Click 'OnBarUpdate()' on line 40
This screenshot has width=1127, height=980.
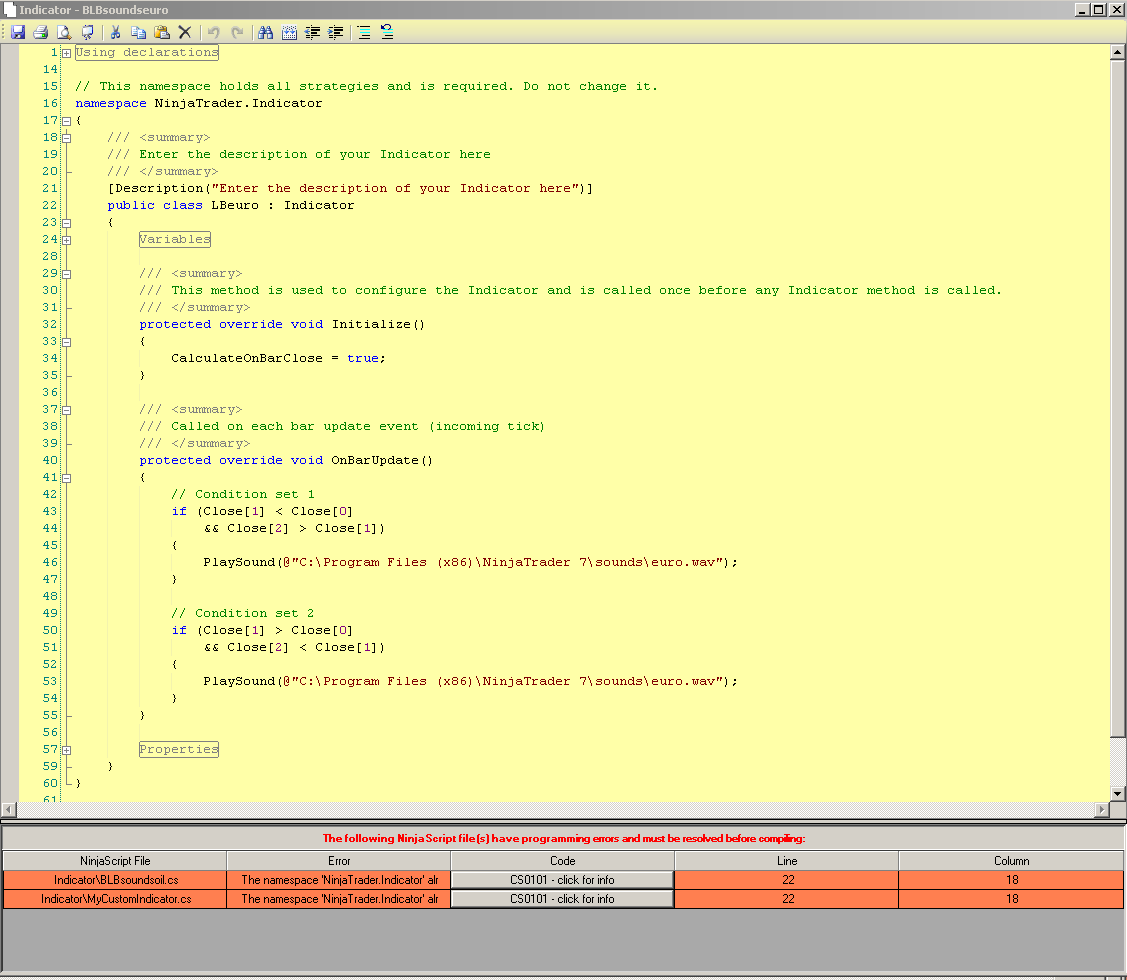coord(382,461)
